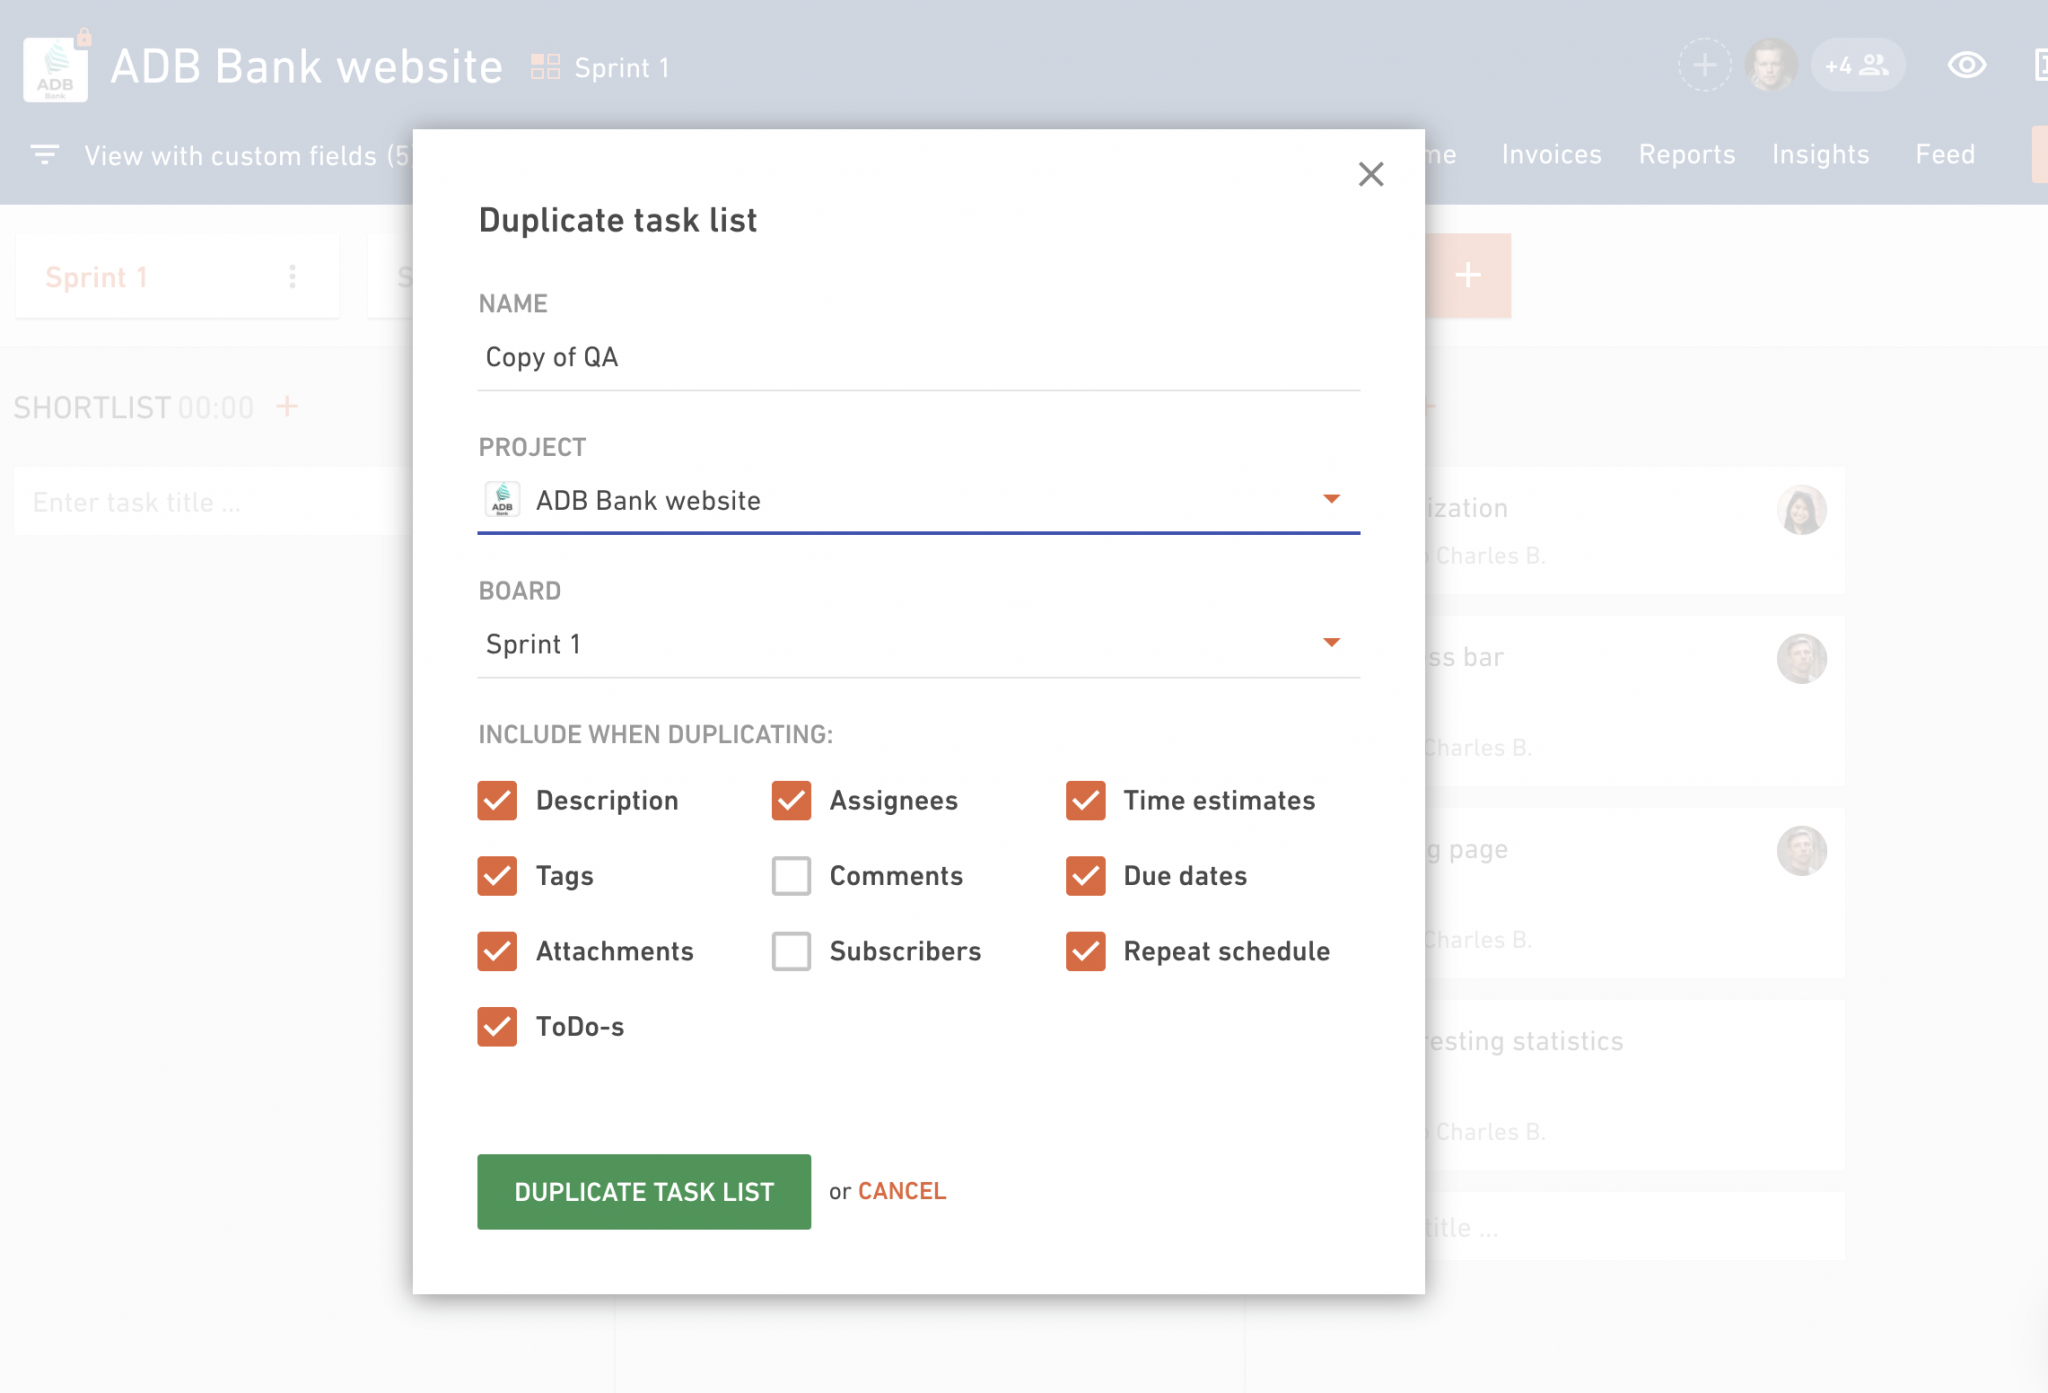Switch to the Insights tab
Image resolution: width=2048 pixels, height=1393 pixels.
click(x=1820, y=155)
